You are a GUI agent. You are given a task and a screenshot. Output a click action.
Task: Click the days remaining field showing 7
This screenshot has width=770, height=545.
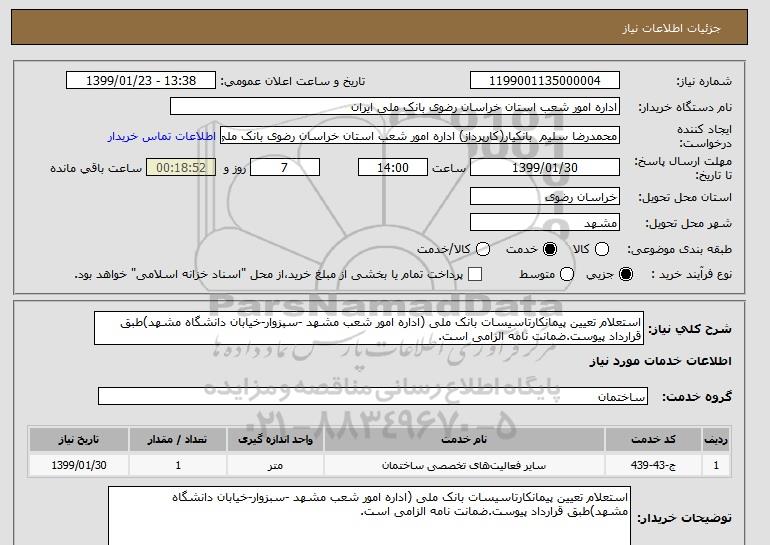pyautogui.click(x=285, y=167)
